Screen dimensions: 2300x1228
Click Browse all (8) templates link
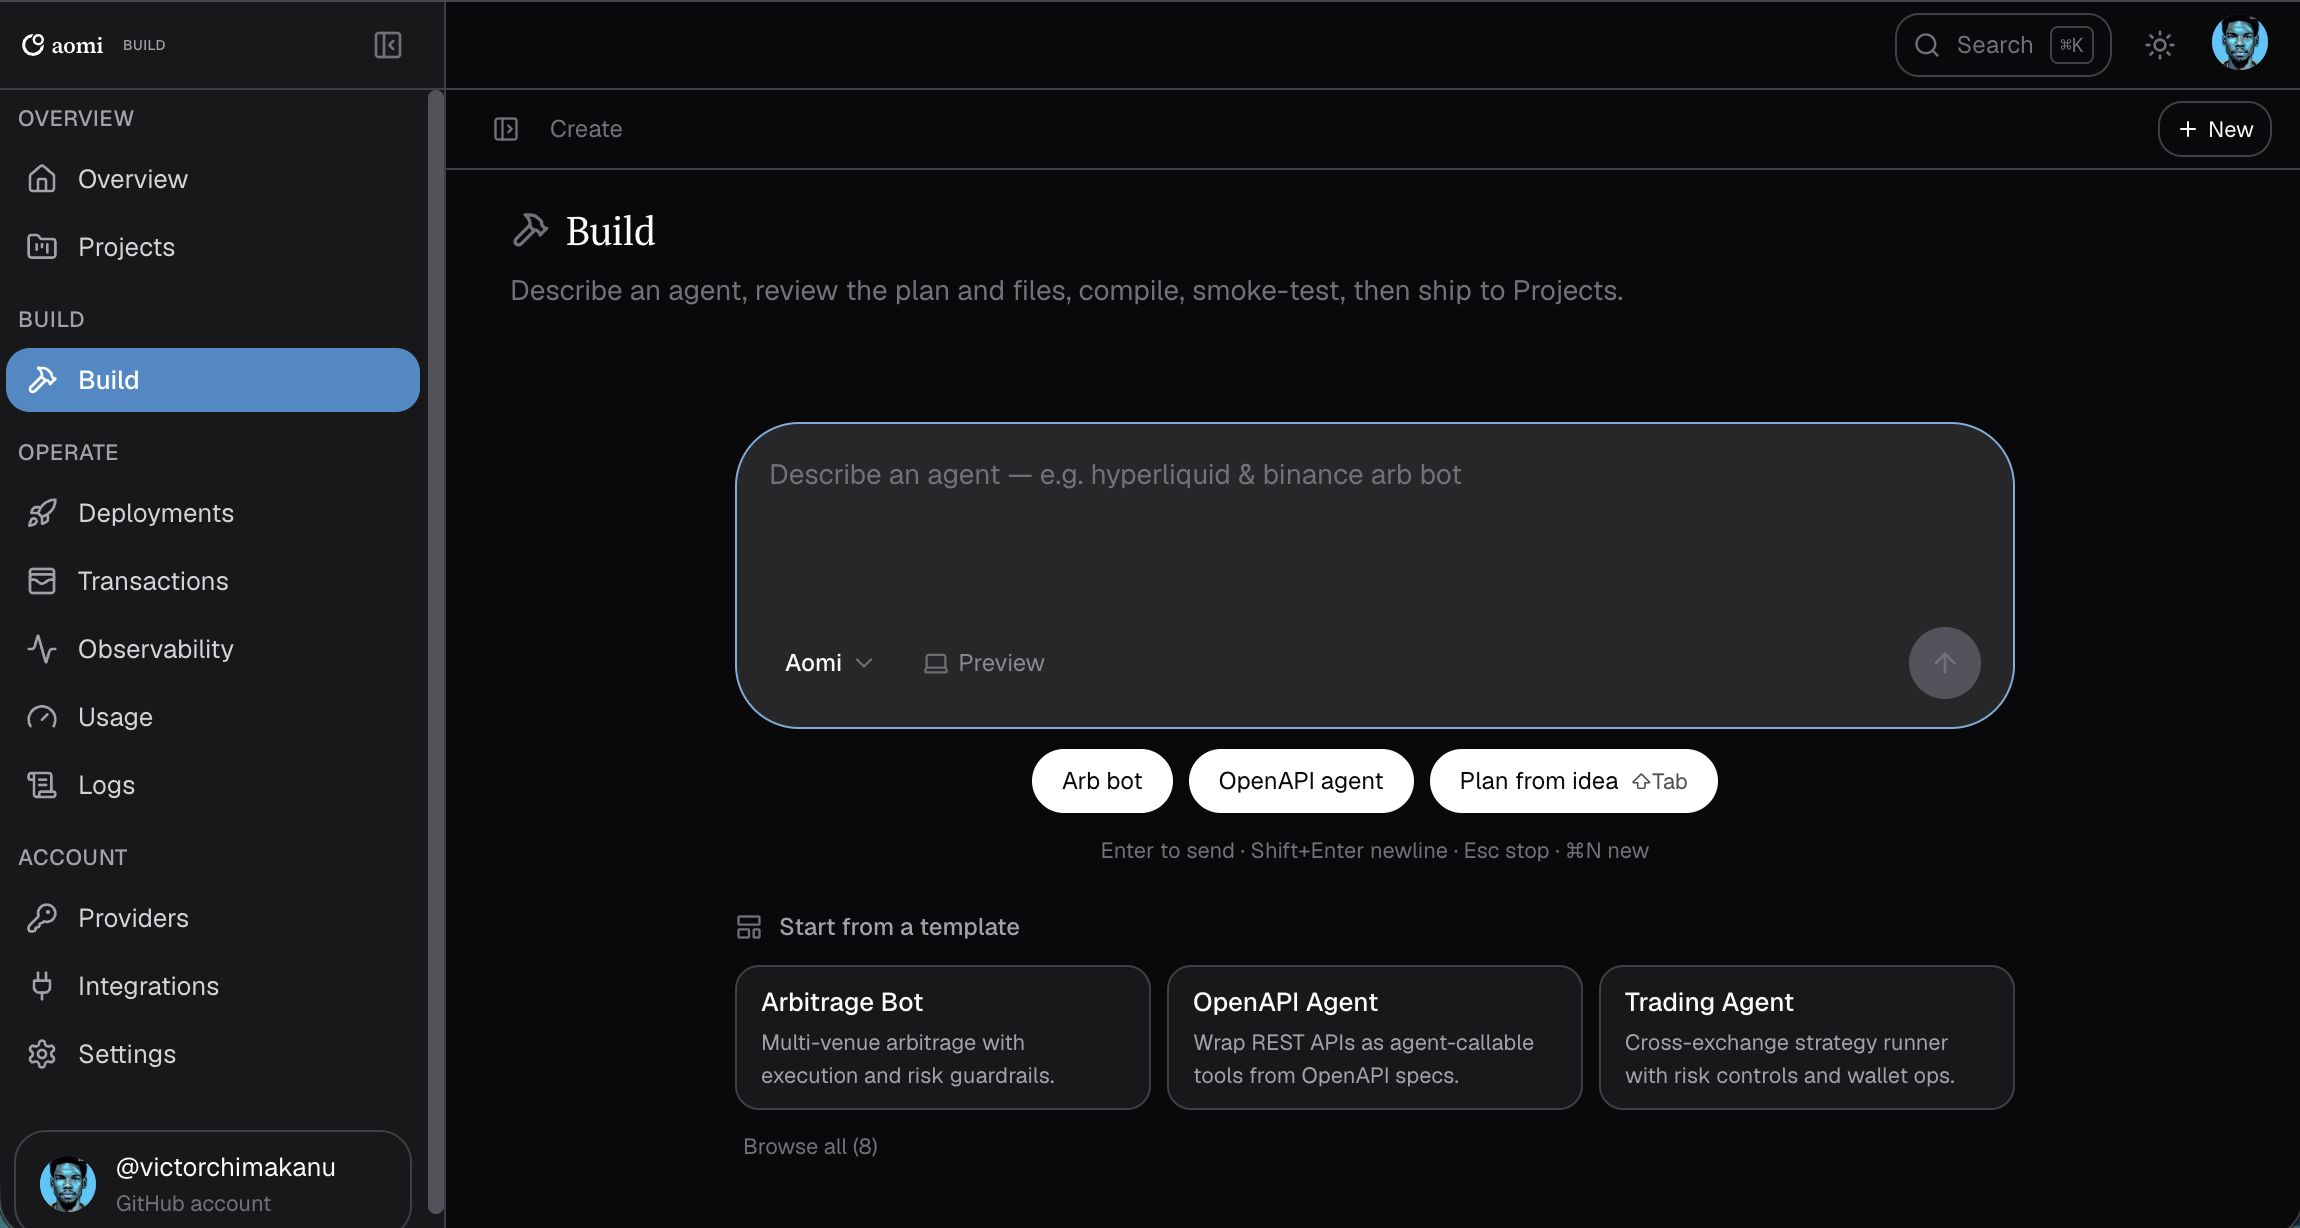coord(810,1146)
